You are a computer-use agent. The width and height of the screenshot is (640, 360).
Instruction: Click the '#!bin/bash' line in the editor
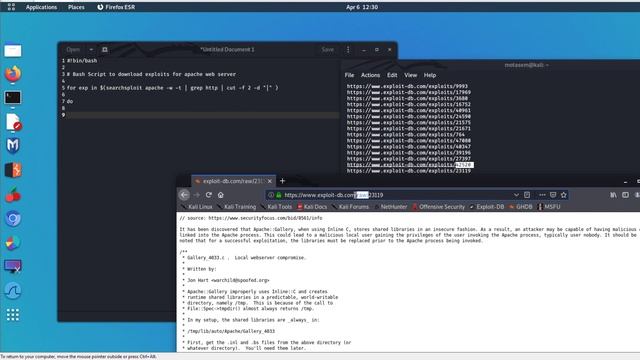coord(82,61)
